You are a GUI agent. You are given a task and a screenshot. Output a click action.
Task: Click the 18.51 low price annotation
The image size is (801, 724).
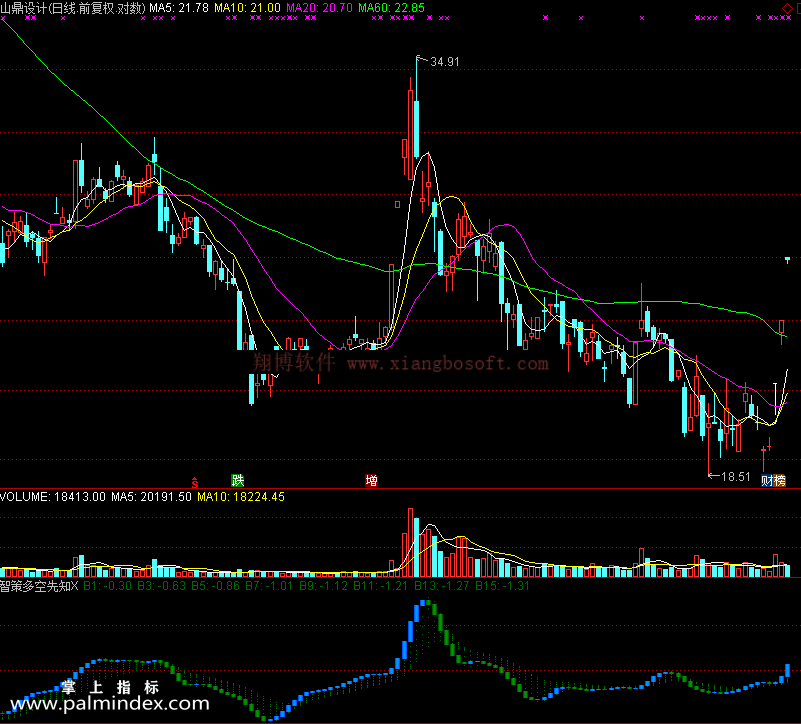(x=735, y=477)
